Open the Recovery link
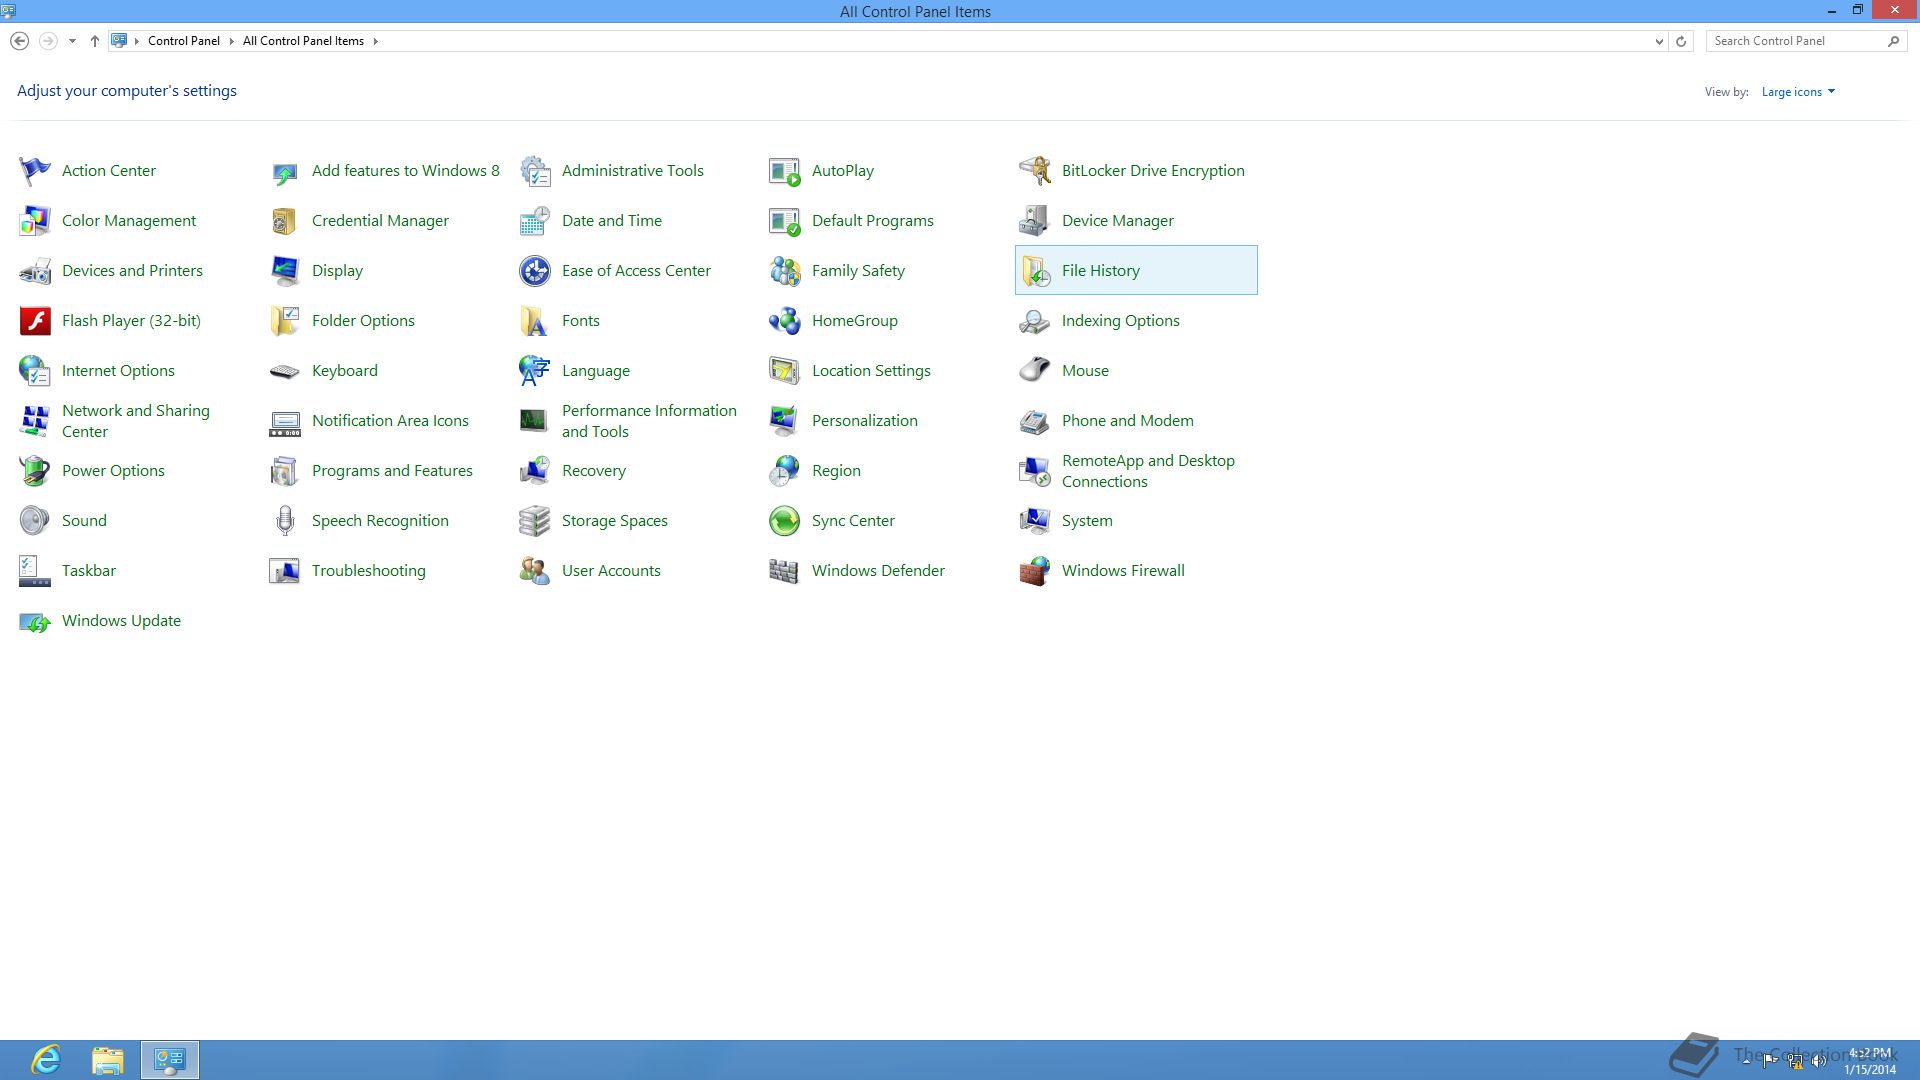The image size is (1920, 1080). pyautogui.click(x=594, y=471)
